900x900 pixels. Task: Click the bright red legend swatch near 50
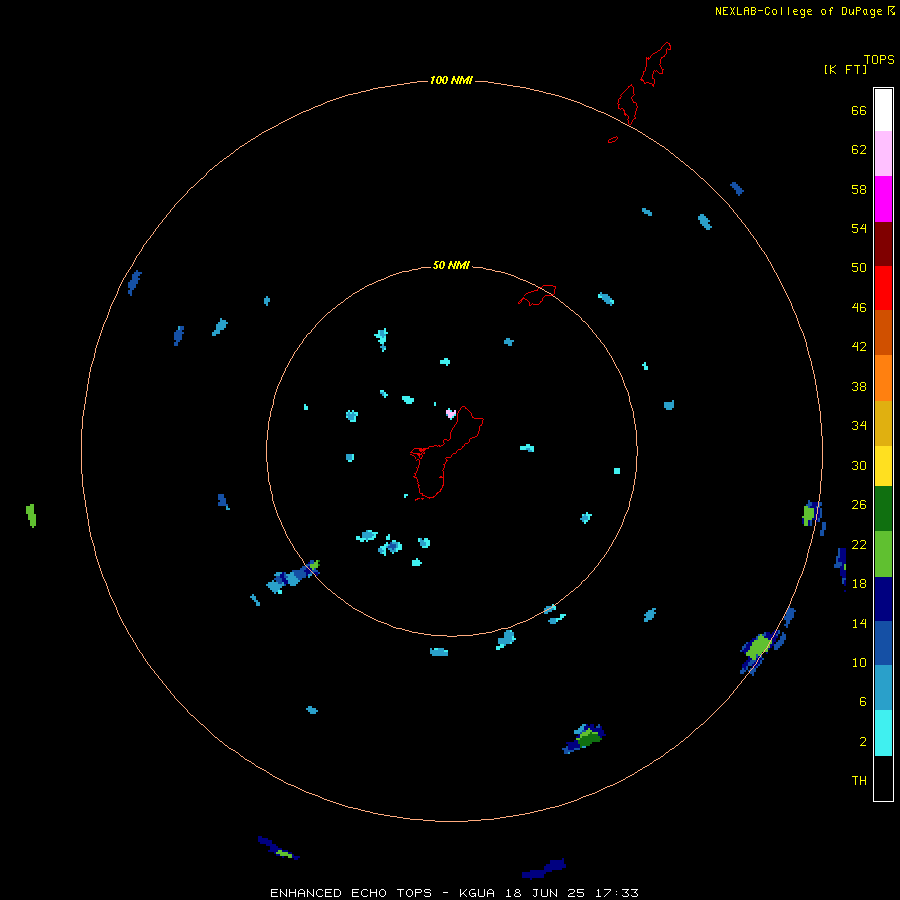tap(883, 288)
